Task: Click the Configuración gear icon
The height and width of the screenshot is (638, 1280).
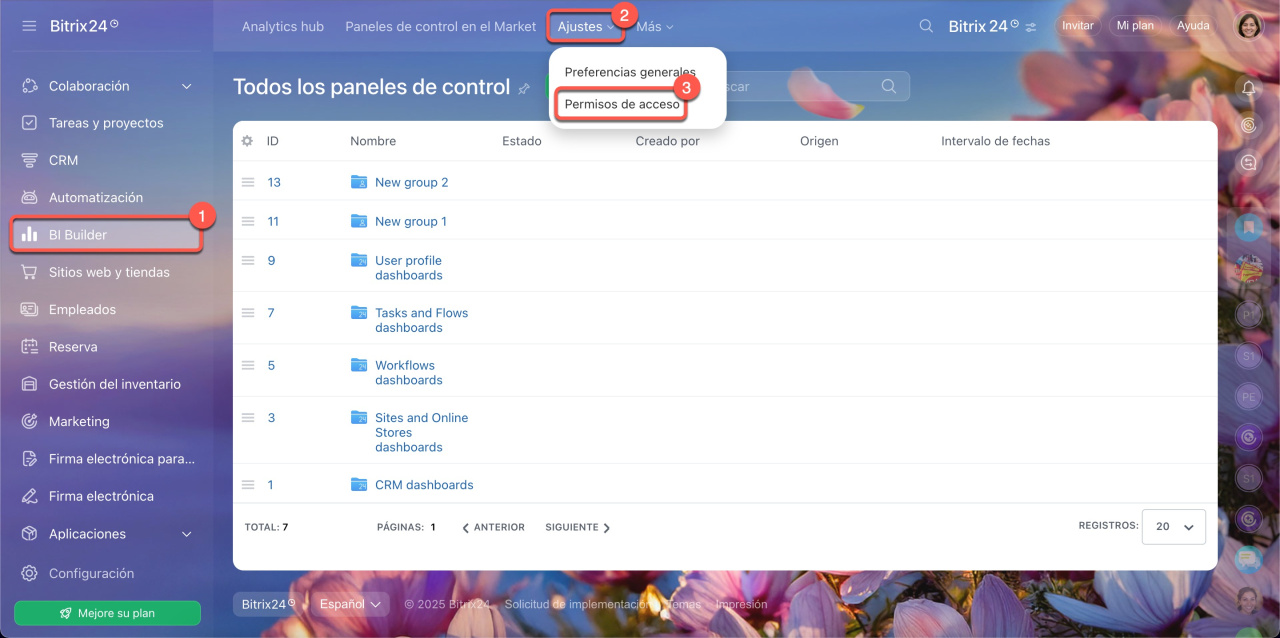Action: (30, 574)
